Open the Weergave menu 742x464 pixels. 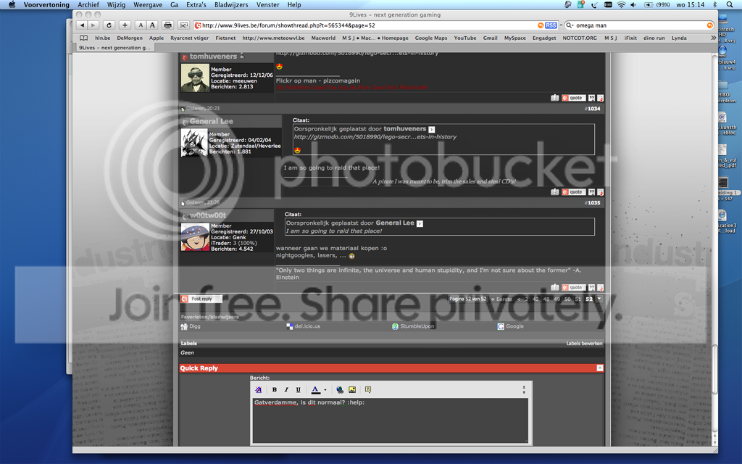(147, 5)
